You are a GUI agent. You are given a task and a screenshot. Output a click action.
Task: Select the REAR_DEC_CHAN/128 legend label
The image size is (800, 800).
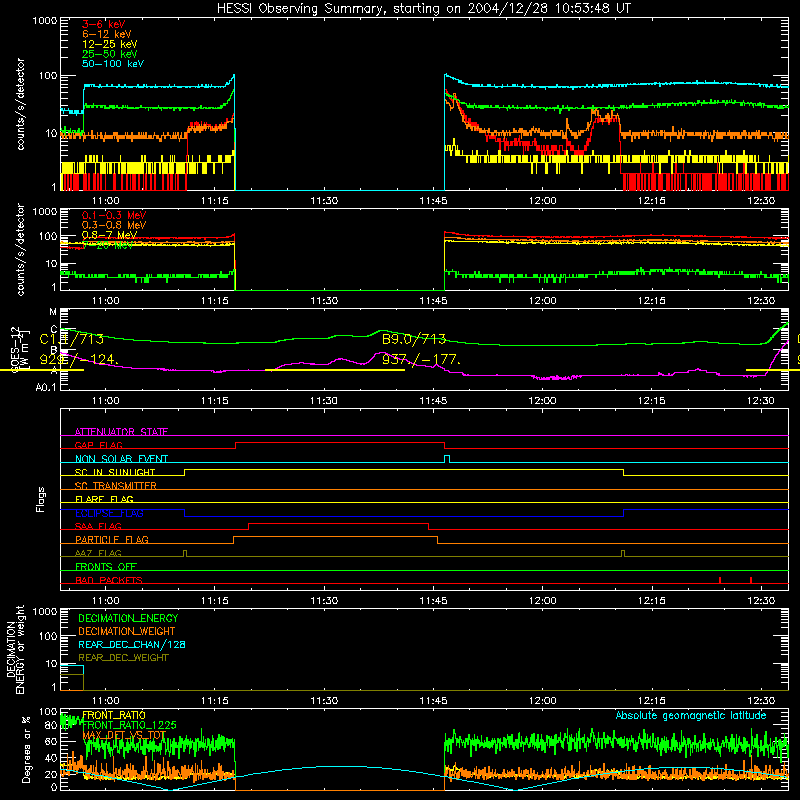coord(132,645)
